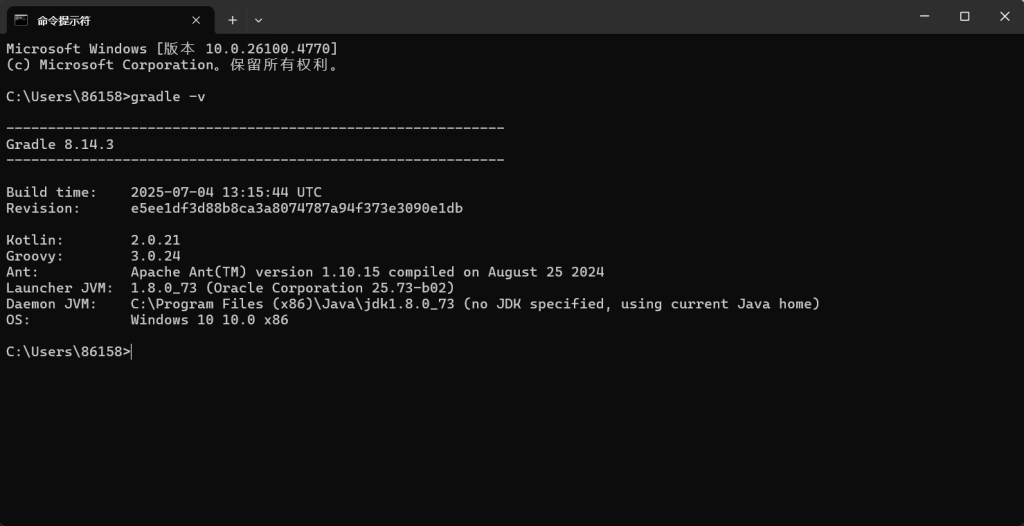Viewport: 1024px width, 526px height.
Task: Expand the new tab profile dropdown chevron
Action: pyautogui.click(x=259, y=19)
